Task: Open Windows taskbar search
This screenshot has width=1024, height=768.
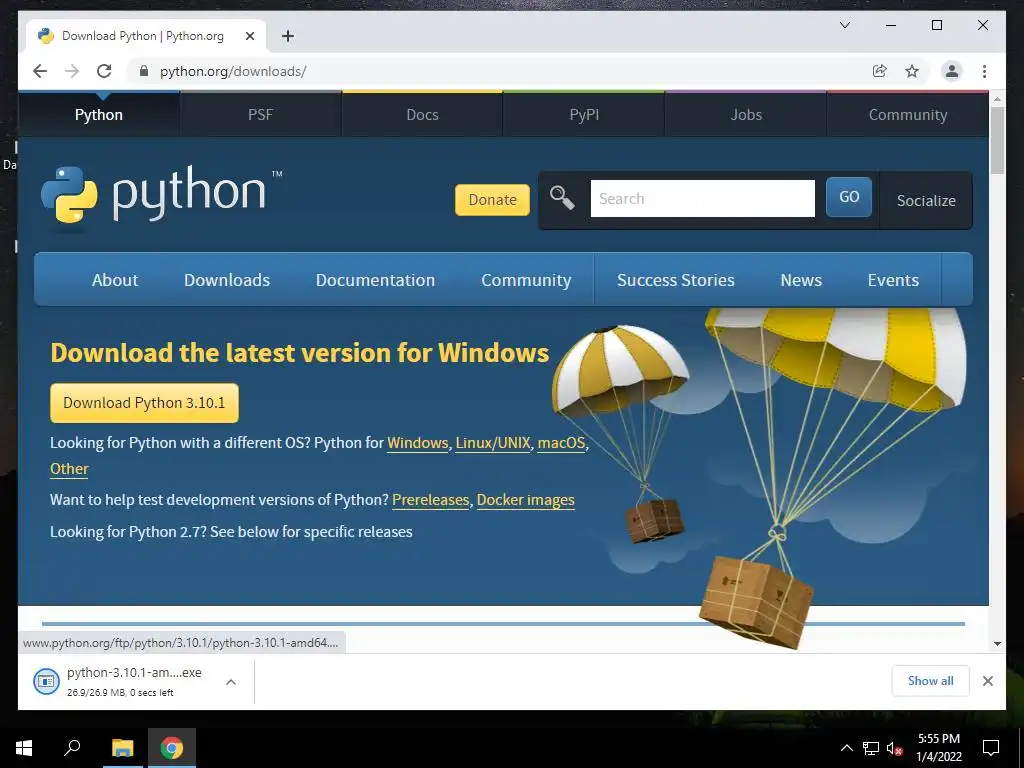Action: (72, 748)
